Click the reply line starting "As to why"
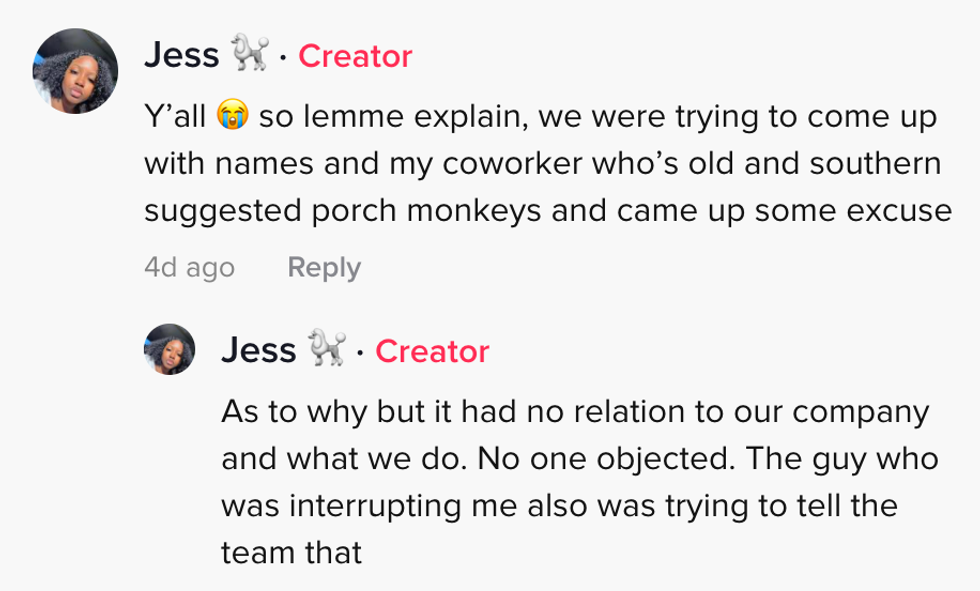This screenshot has height=591, width=980. click(x=574, y=412)
